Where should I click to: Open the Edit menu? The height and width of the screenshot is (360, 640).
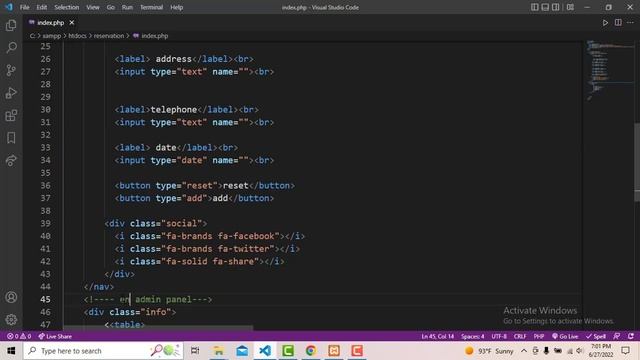[x=42, y=7]
